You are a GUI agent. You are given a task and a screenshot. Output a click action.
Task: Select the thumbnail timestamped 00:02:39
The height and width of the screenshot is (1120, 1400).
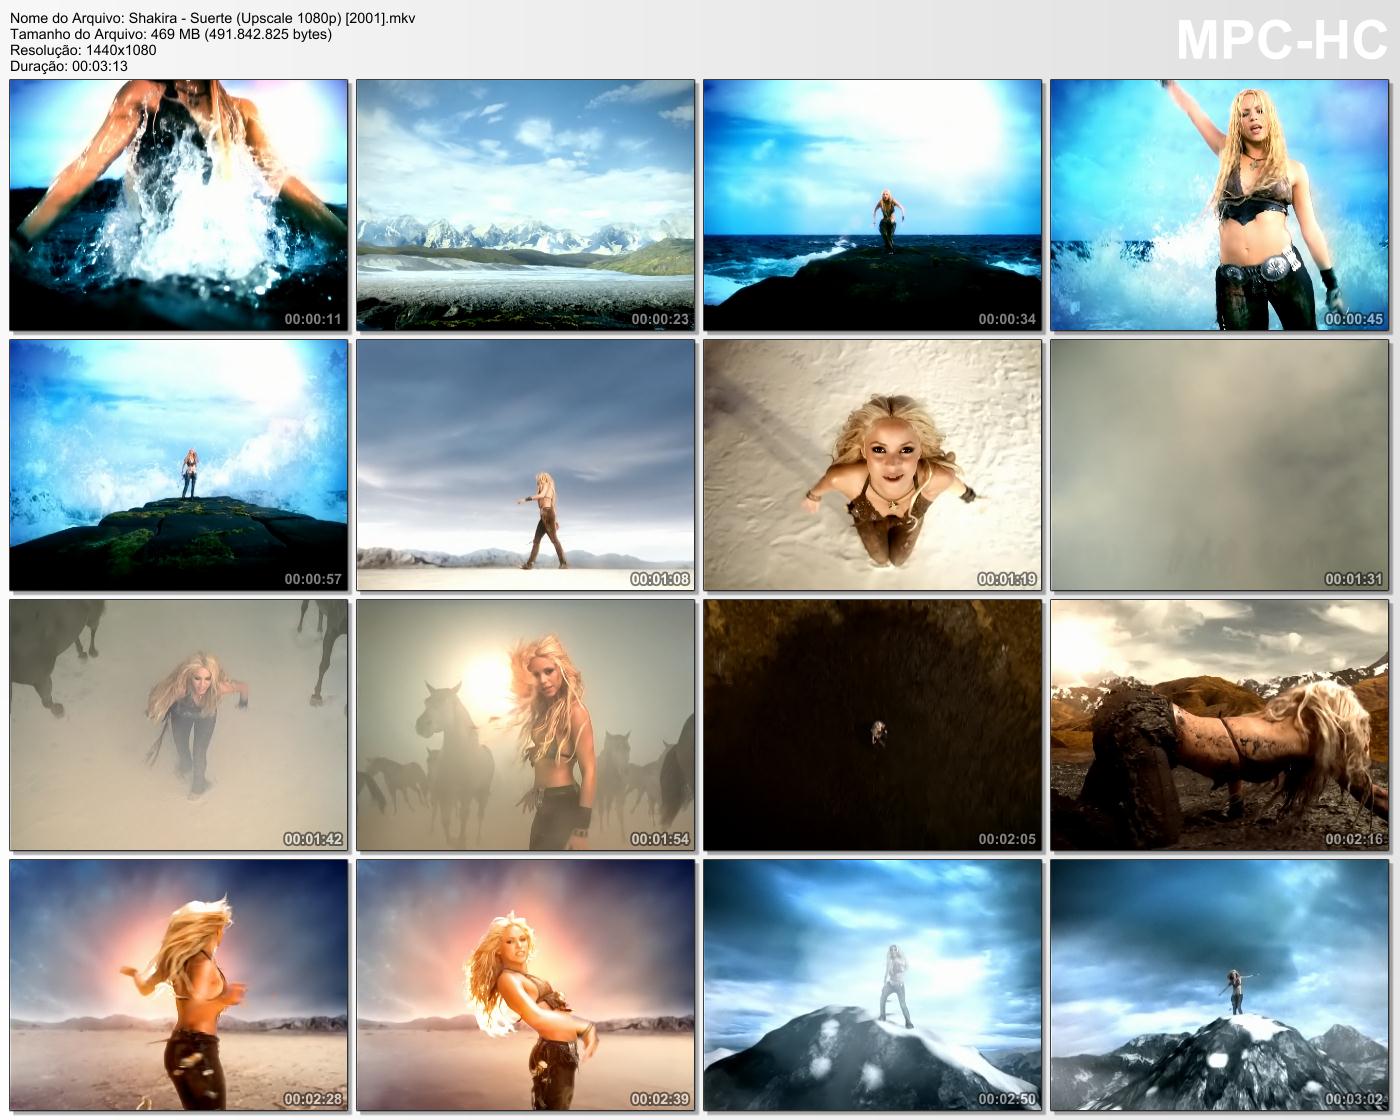(526, 985)
